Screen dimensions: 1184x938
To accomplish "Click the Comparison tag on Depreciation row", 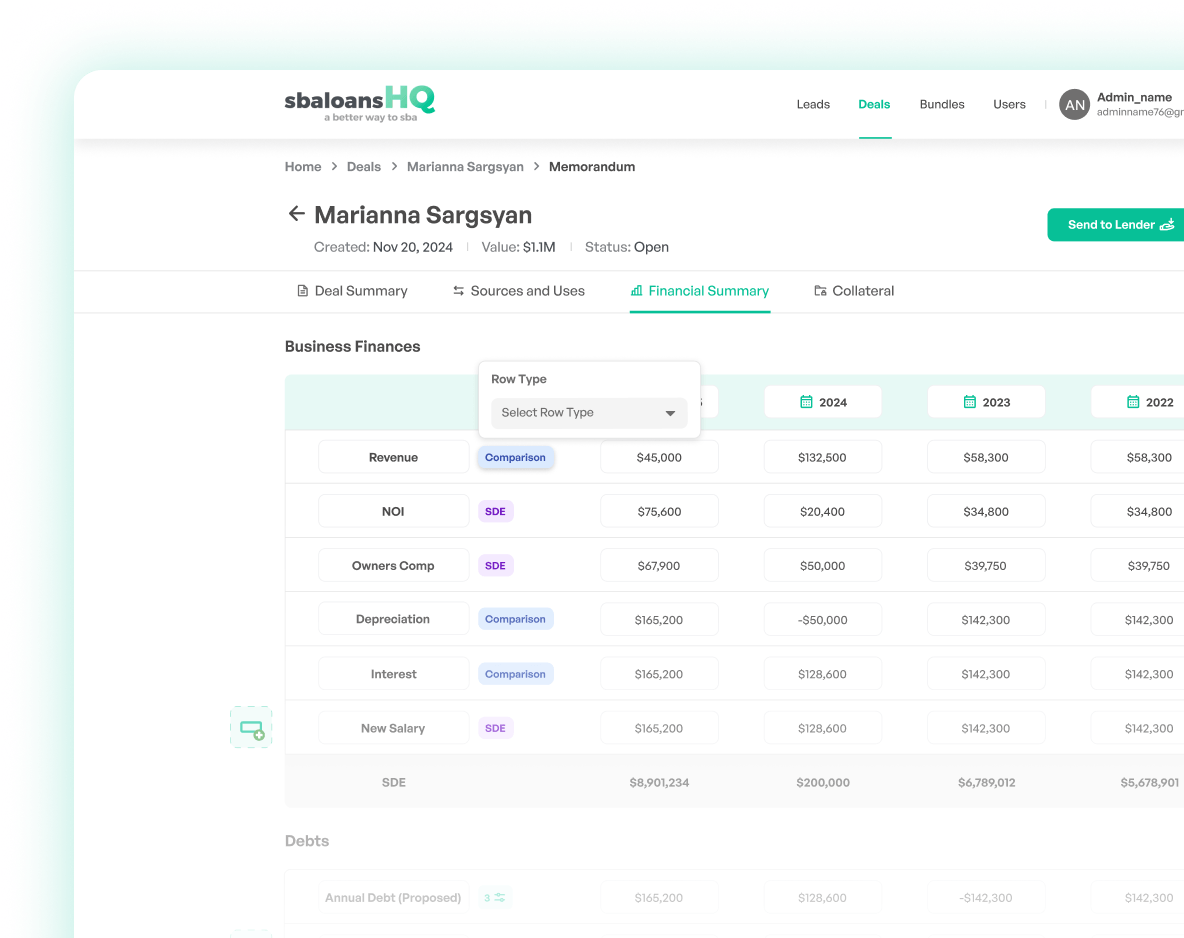I will pos(515,620).
